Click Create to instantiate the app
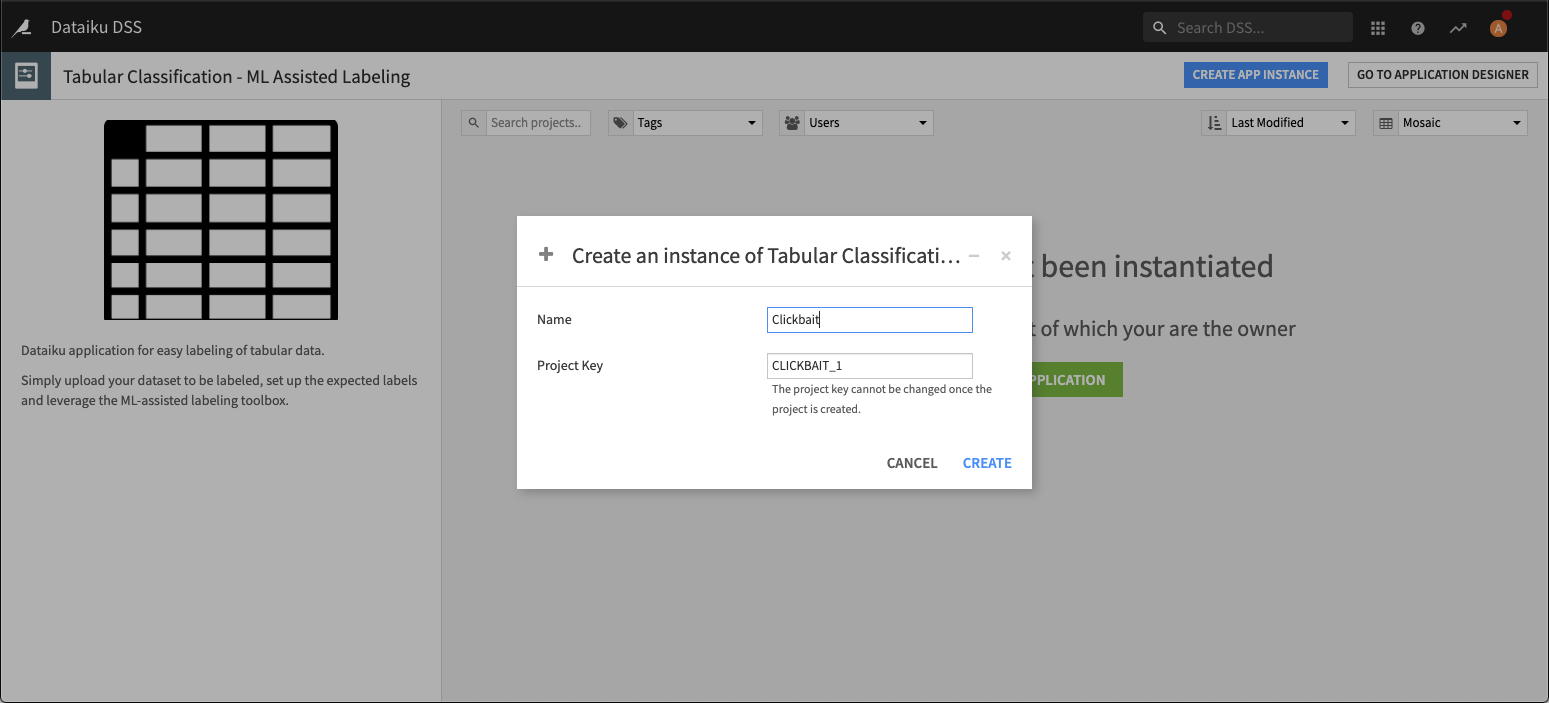The image size is (1549, 703). (987, 463)
